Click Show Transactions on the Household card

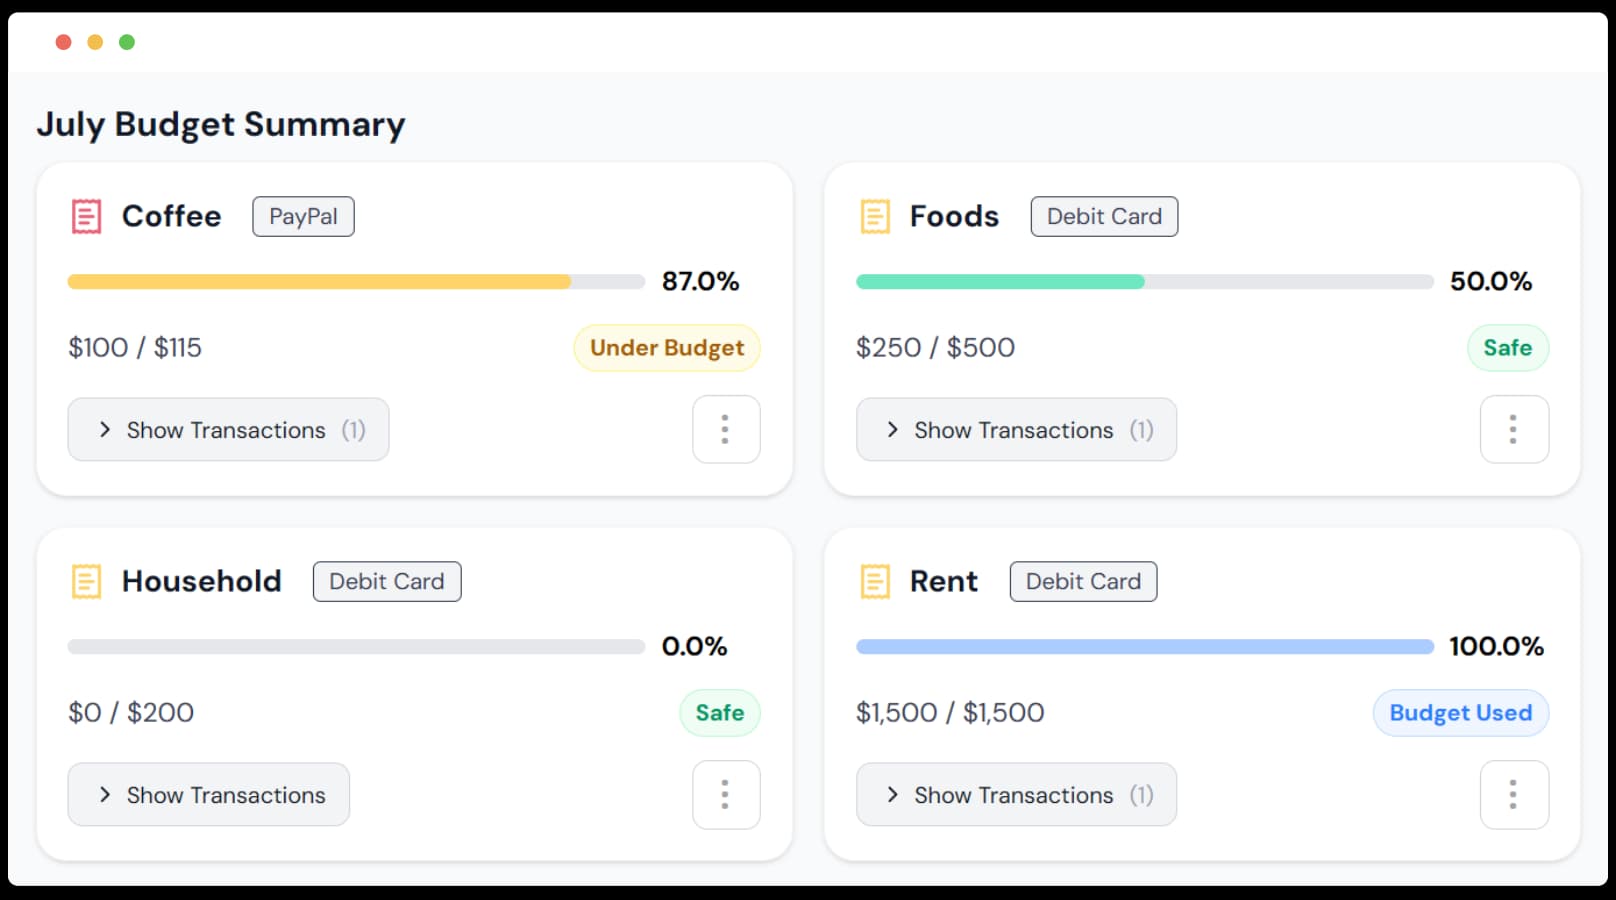(x=208, y=795)
